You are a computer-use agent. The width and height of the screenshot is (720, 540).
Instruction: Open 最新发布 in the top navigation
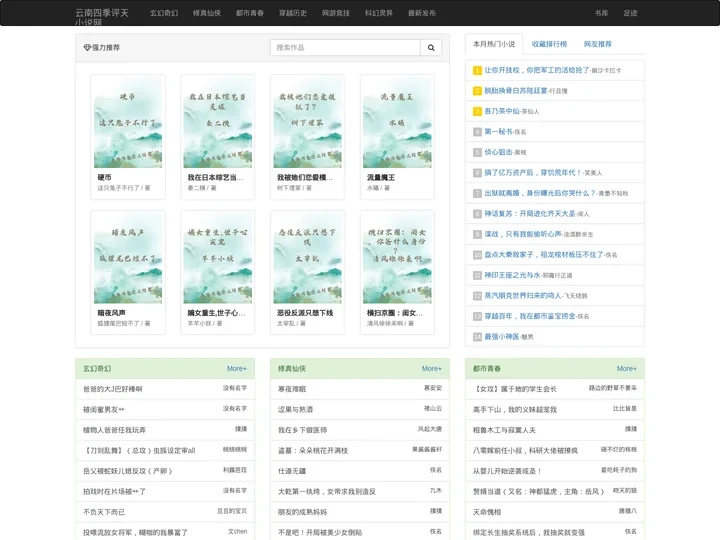coord(422,13)
